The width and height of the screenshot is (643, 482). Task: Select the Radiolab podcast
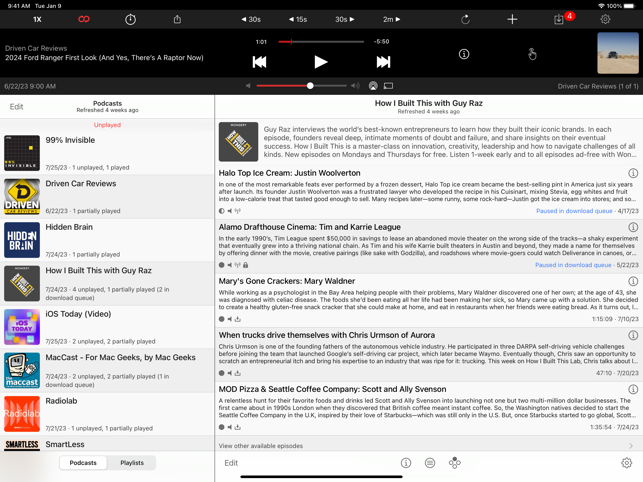[x=107, y=414]
